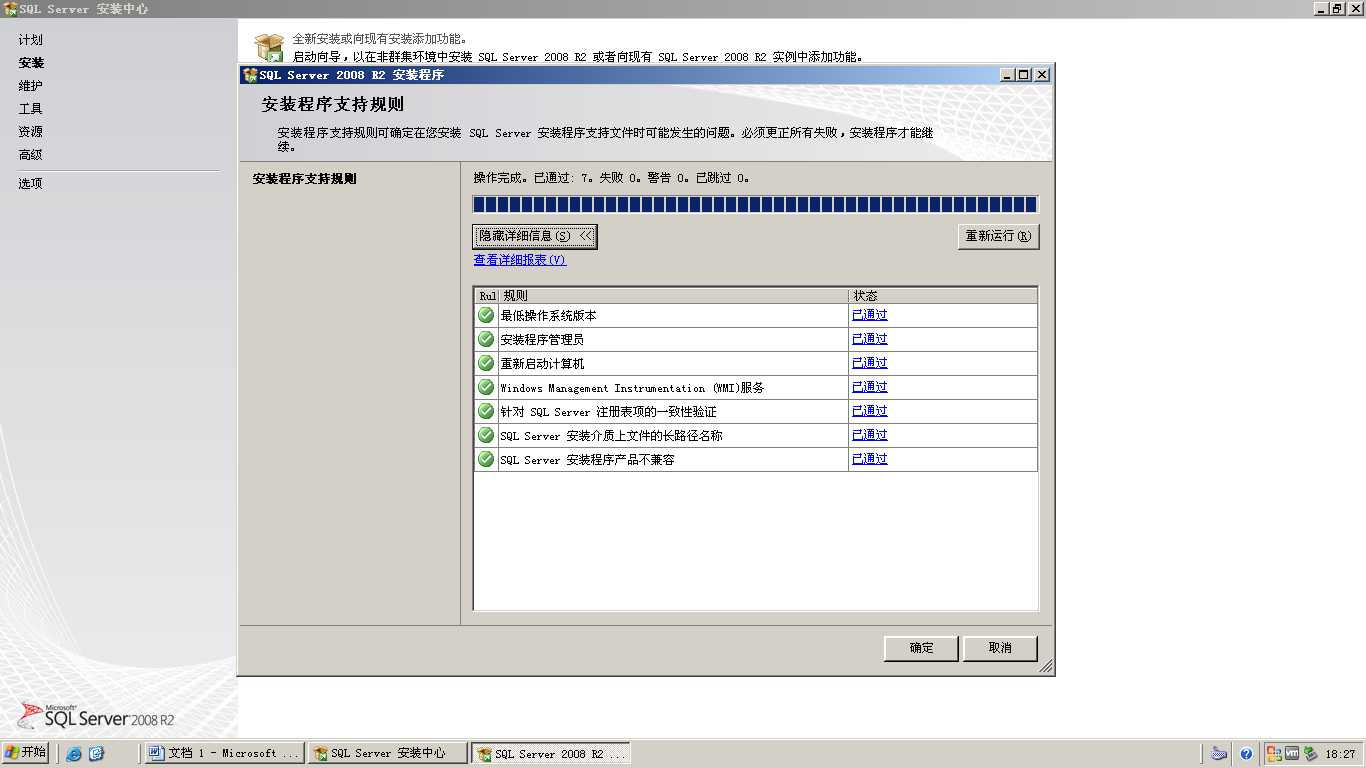Open 已通过 status for 长路径名称 rule
The width and height of the screenshot is (1366, 768).
870,435
